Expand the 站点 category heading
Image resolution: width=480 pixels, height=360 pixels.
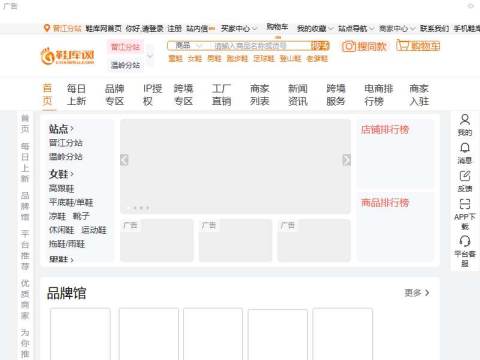(x=61, y=129)
